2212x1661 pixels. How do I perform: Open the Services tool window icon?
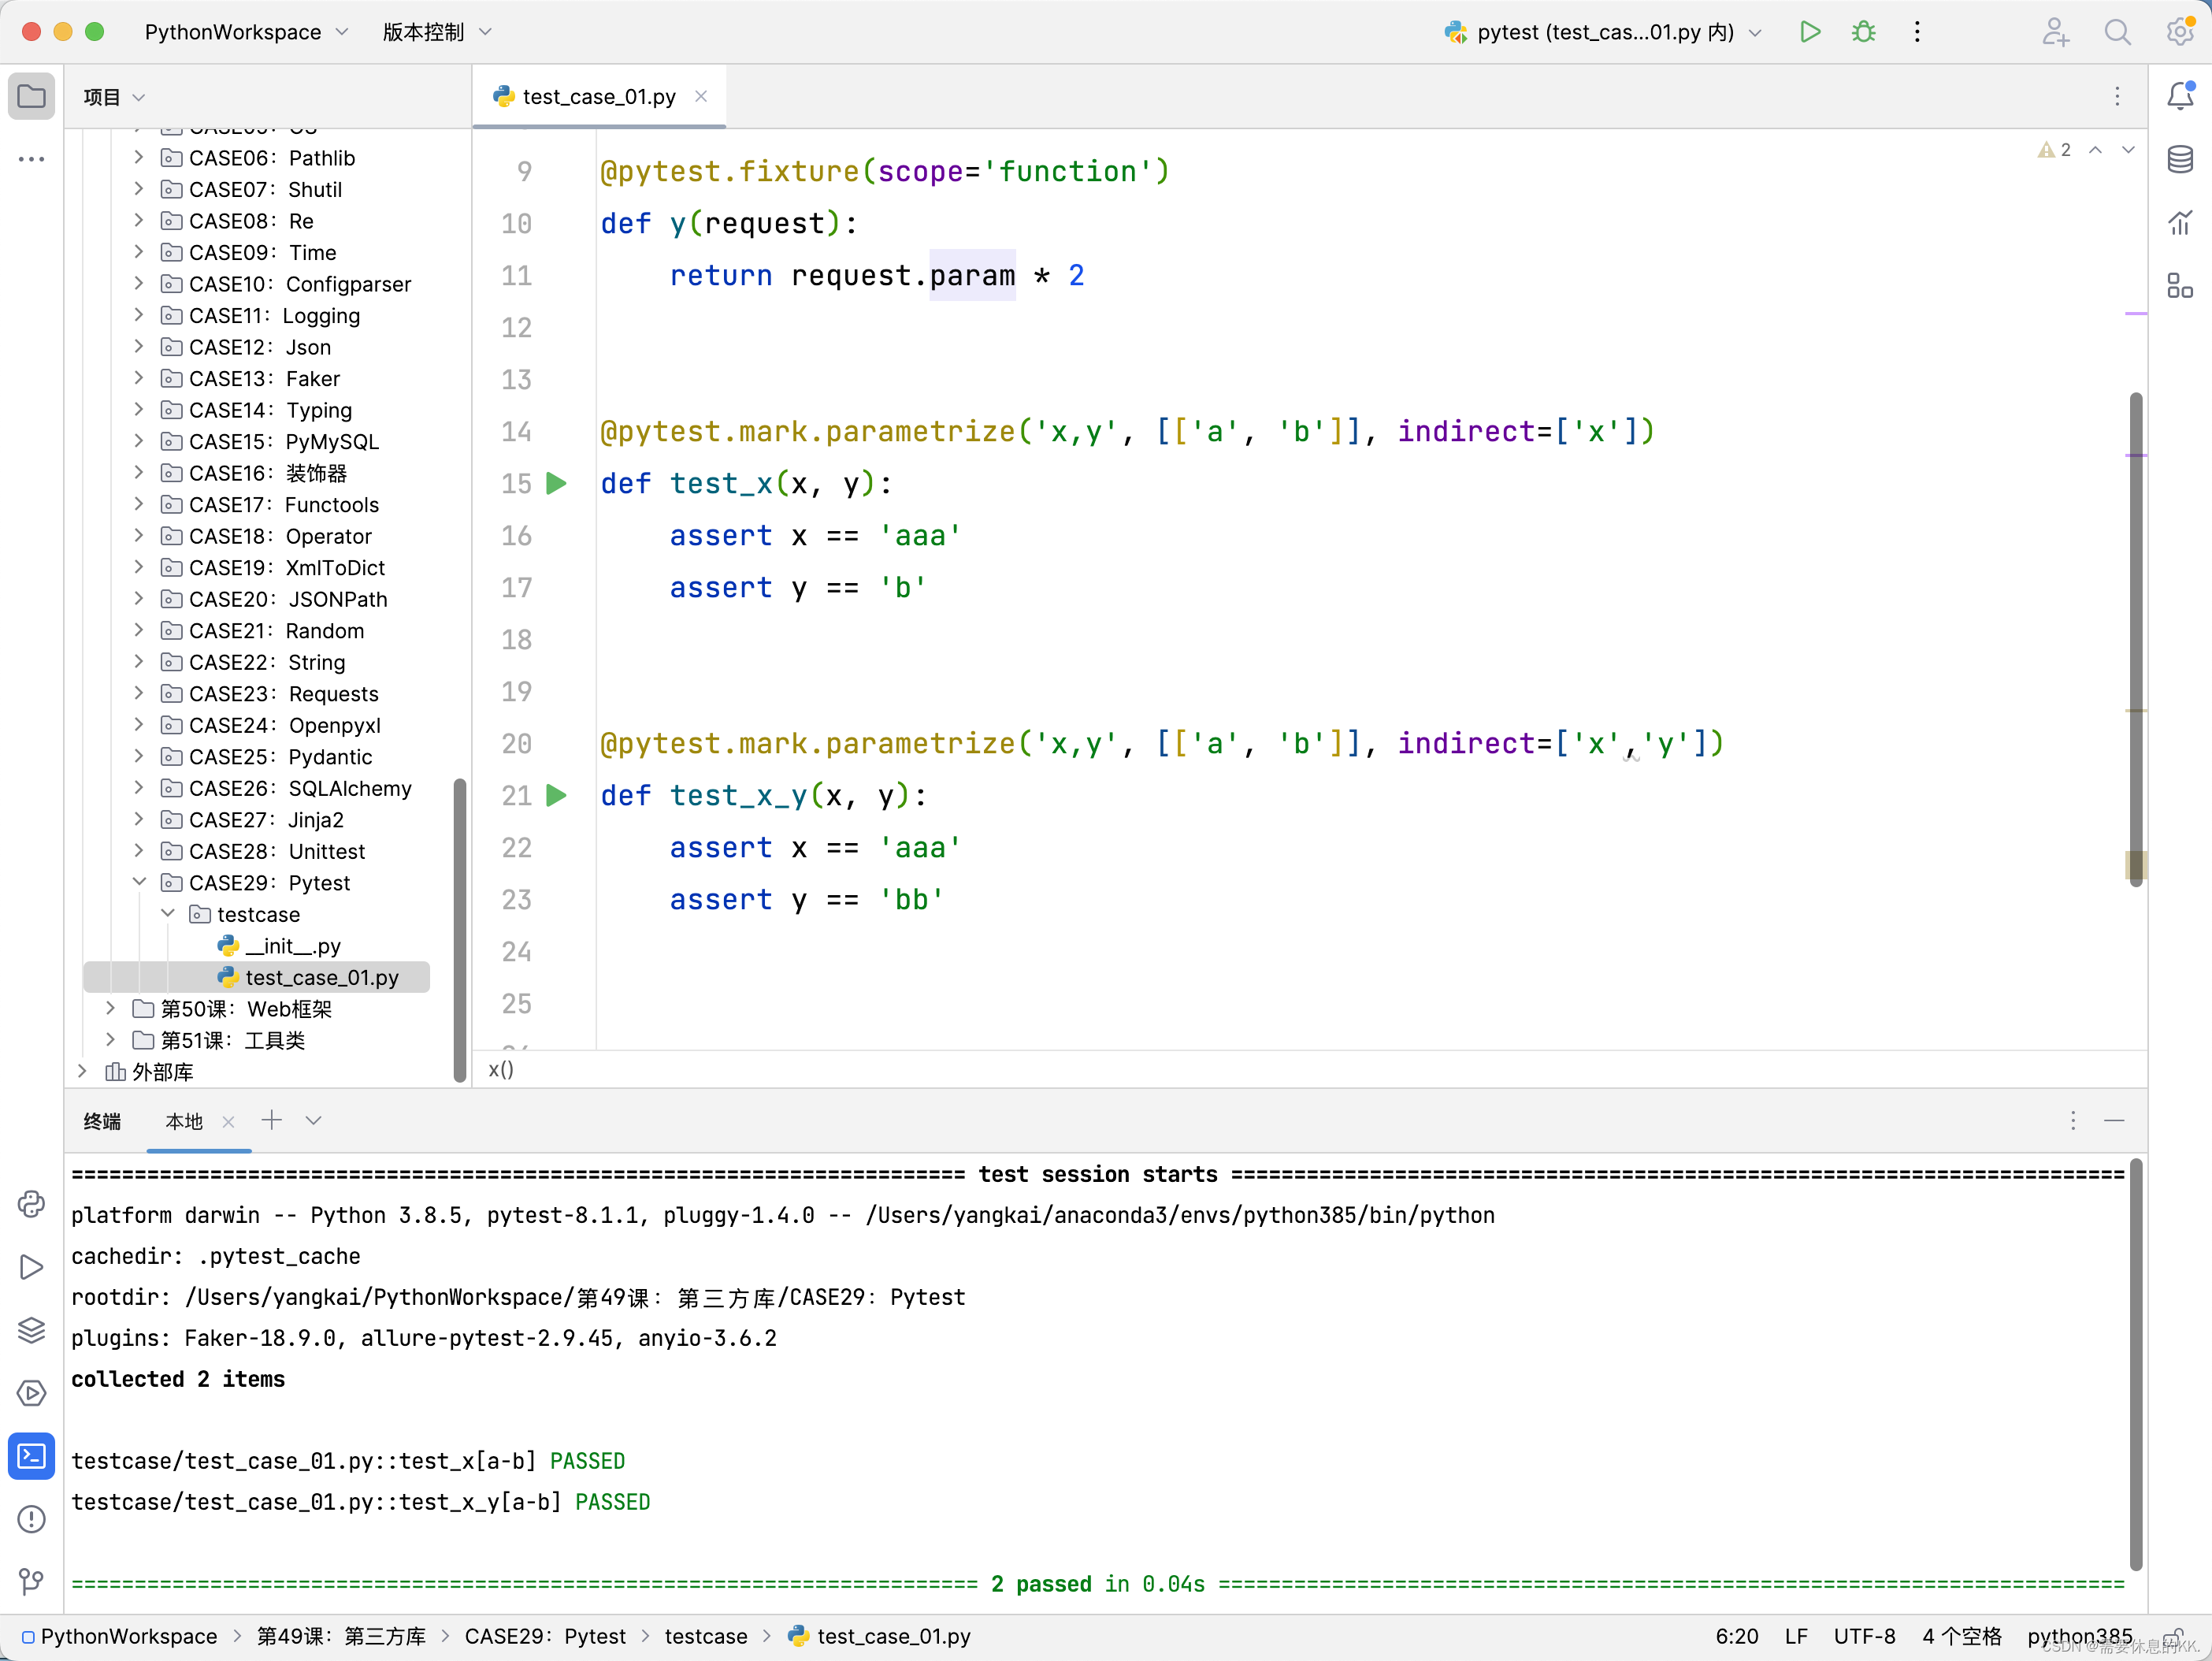31,1393
